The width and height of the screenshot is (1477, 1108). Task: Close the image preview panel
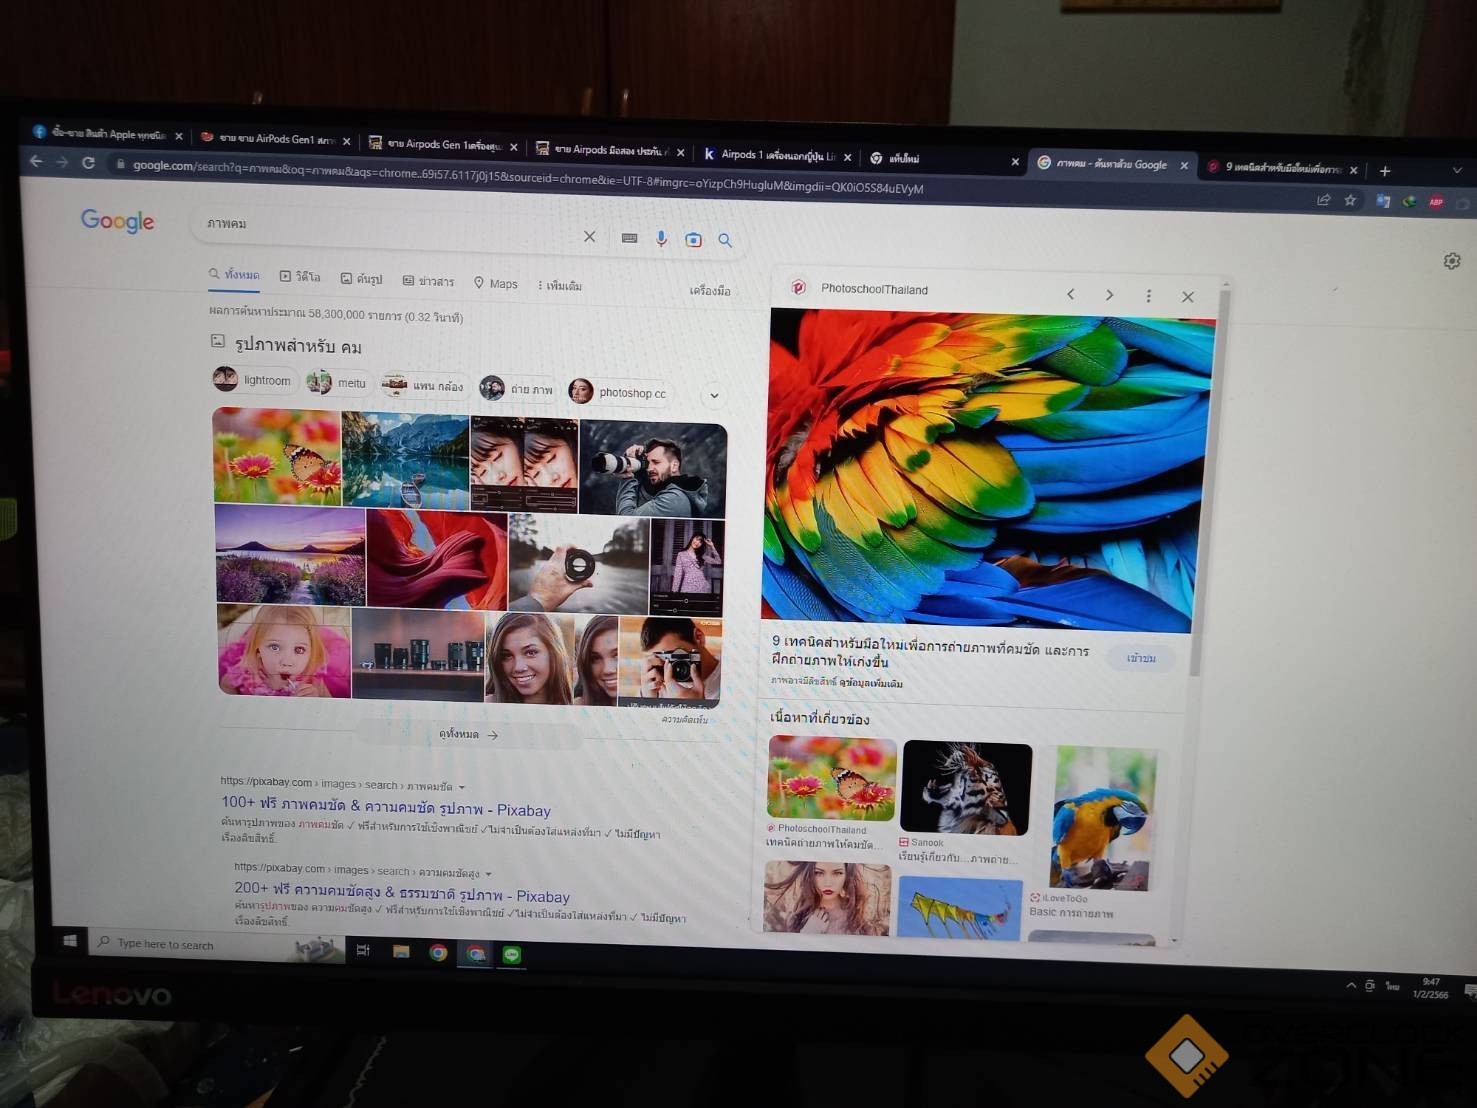[1188, 297]
